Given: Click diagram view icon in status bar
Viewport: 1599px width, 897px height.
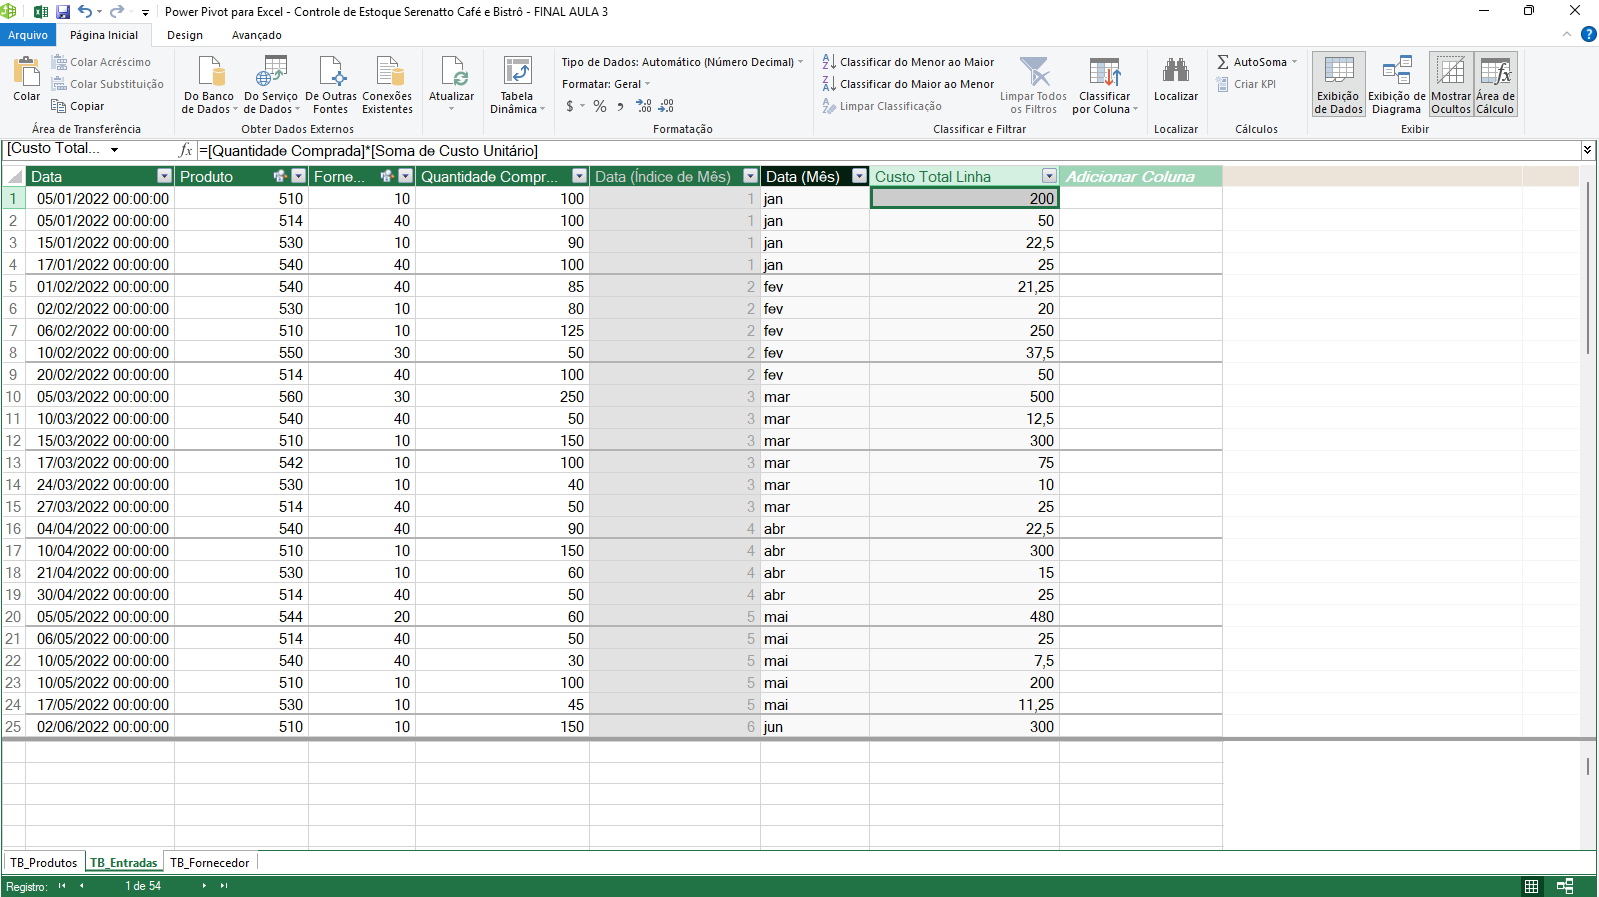Looking at the screenshot, I should [1565, 886].
